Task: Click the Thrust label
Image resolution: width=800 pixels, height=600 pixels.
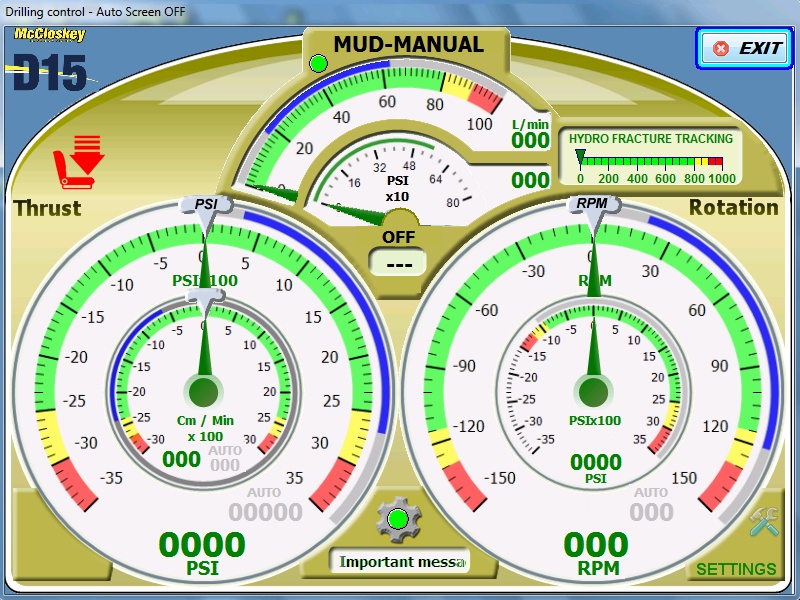Action: coord(47,208)
